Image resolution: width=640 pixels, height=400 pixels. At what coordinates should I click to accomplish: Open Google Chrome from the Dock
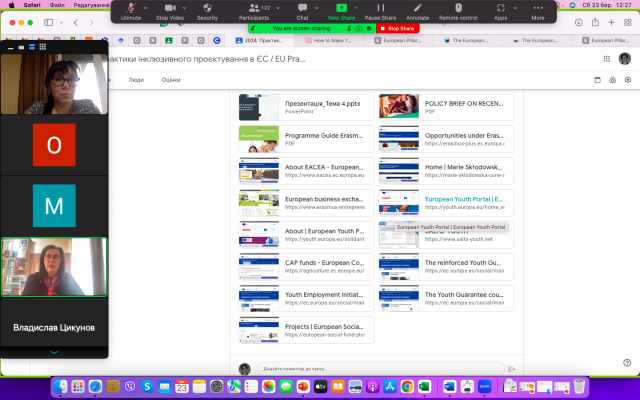[407, 386]
